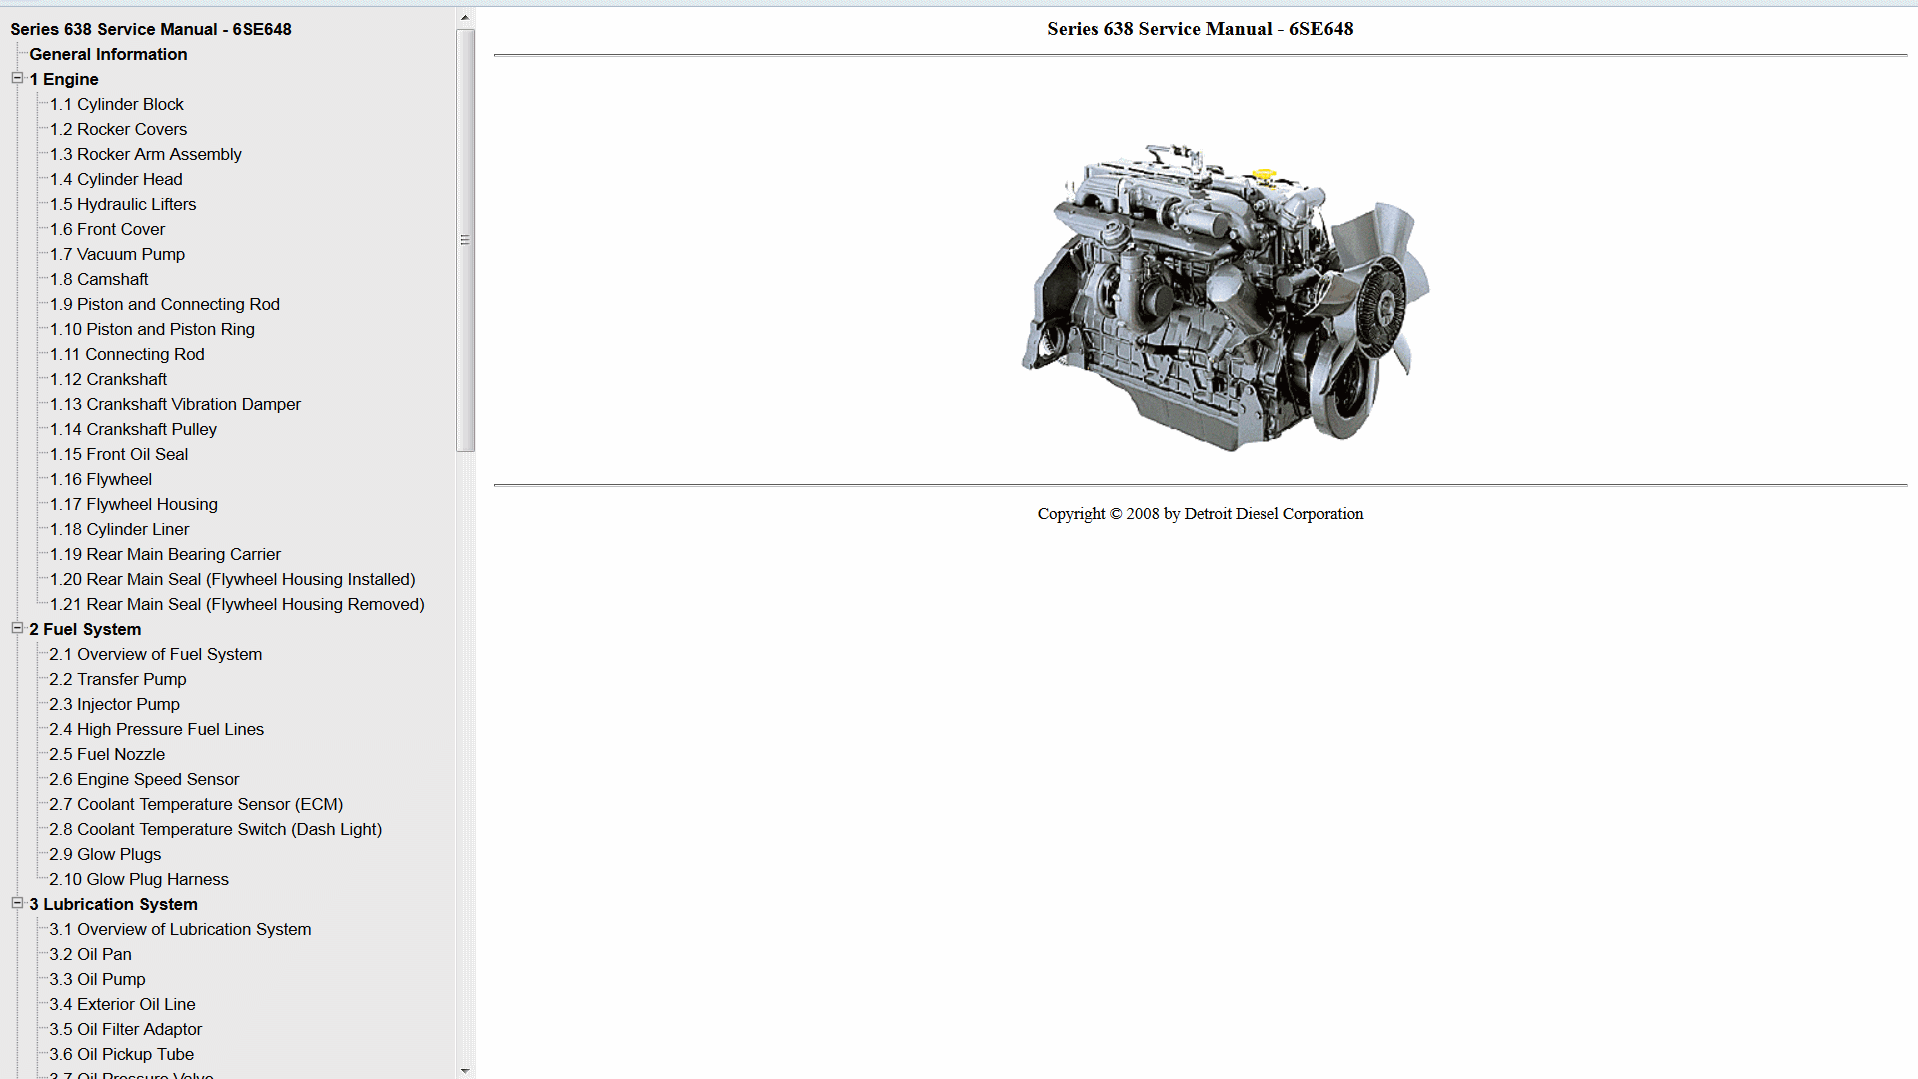Select the 1.1 Cylinder Block topic
1918x1079 pixels.
click(x=116, y=104)
